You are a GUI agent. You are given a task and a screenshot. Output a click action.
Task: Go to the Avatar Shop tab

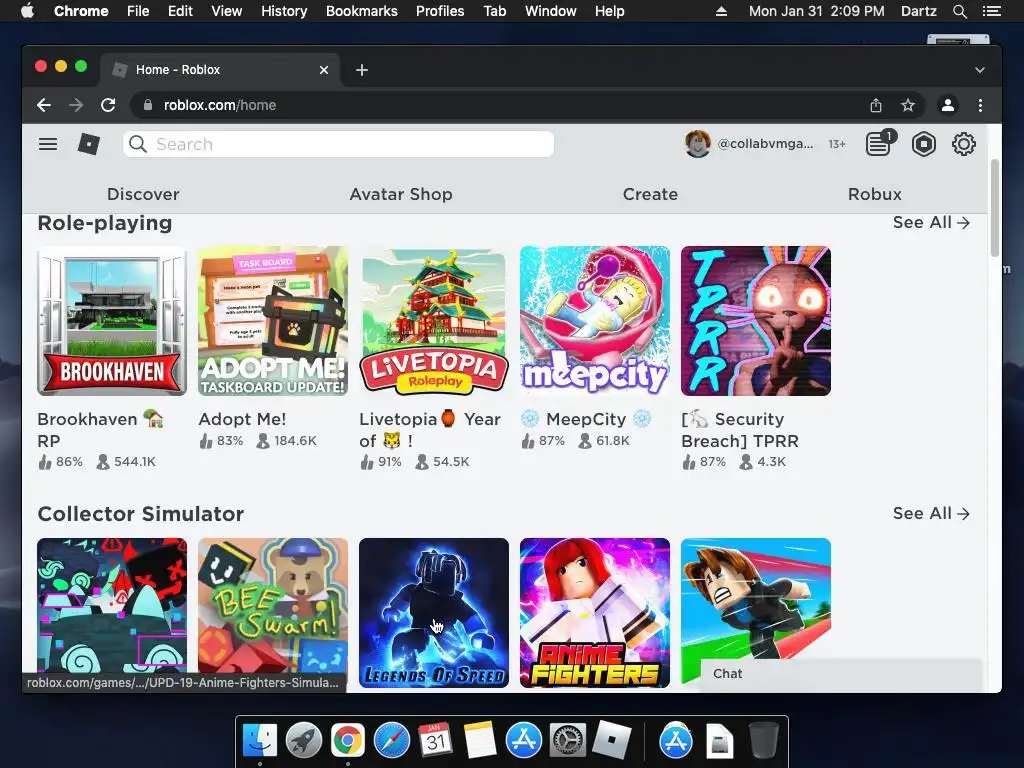(x=401, y=194)
